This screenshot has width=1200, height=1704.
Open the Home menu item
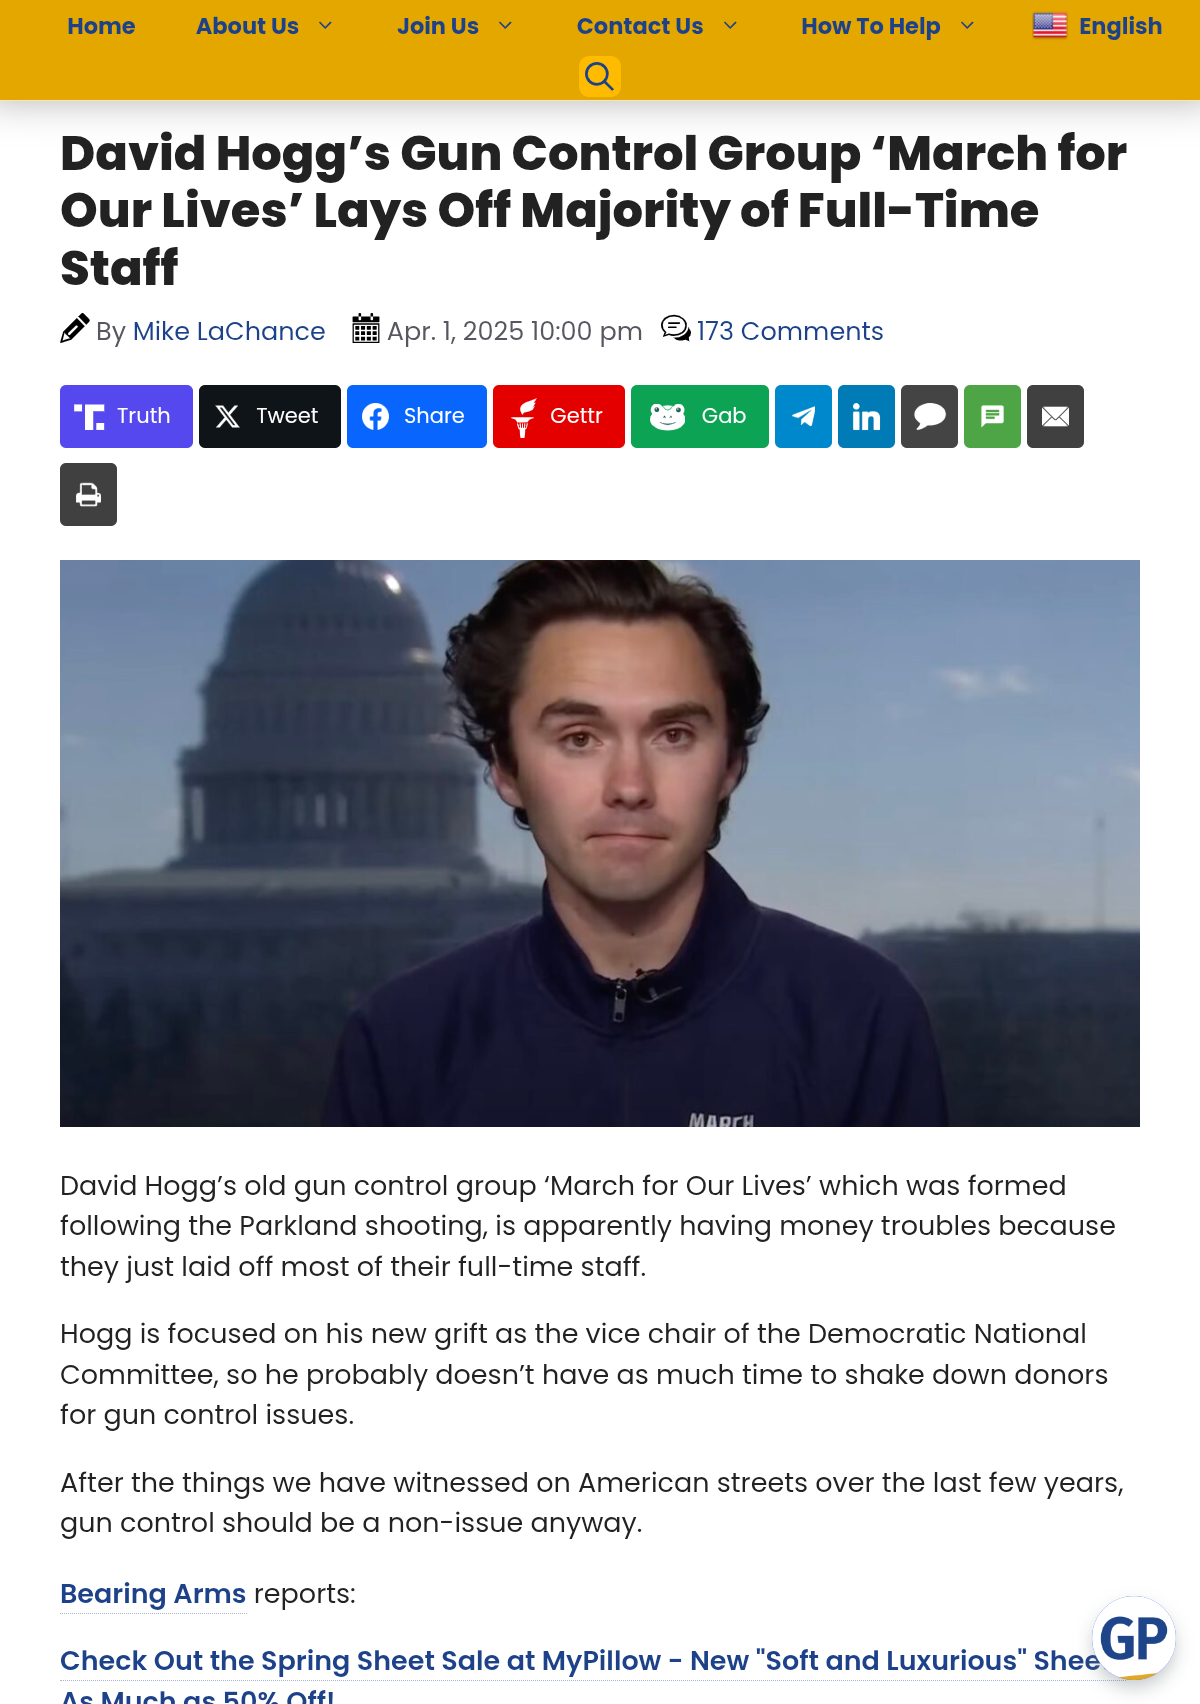pos(101,26)
